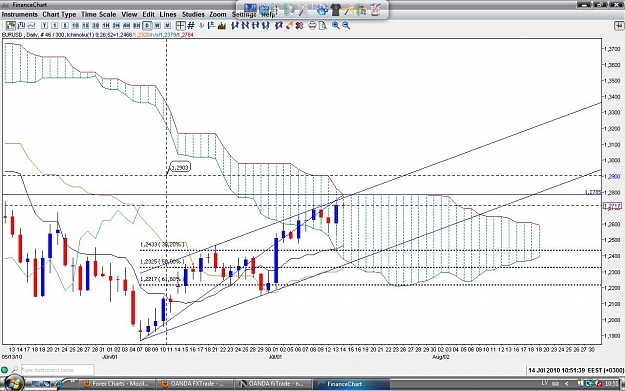Click the 'Type instrument name' field
Image resolution: width=625 pixels, height=391 pixels.
[x=57, y=370]
